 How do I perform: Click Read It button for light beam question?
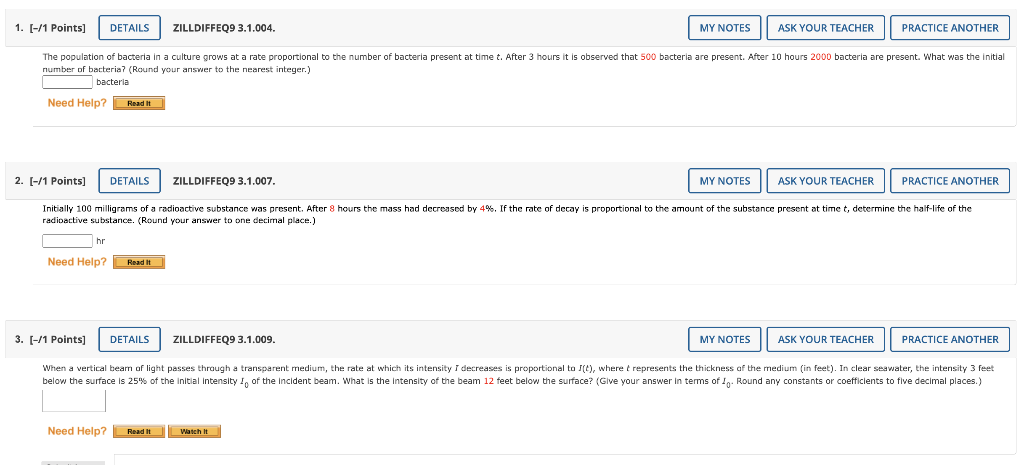point(139,432)
